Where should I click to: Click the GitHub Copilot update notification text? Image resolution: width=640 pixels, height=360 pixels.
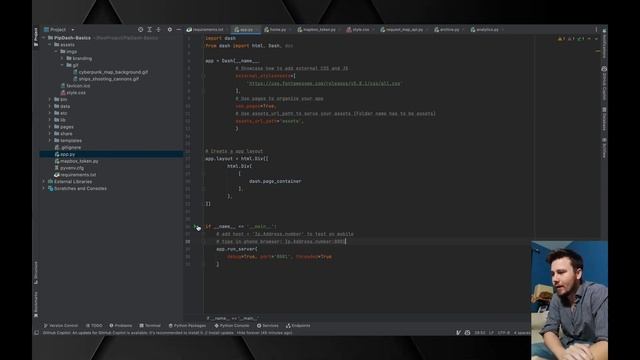click(167, 333)
